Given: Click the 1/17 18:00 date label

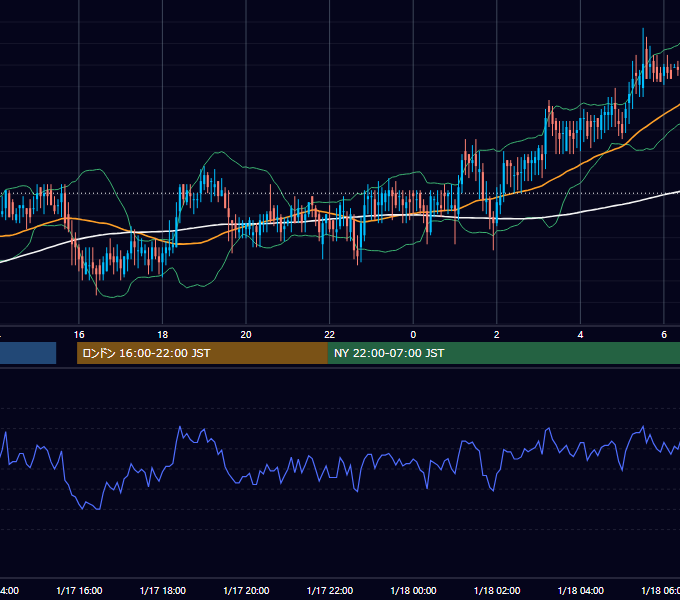Looking at the screenshot, I should coord(163,590).
